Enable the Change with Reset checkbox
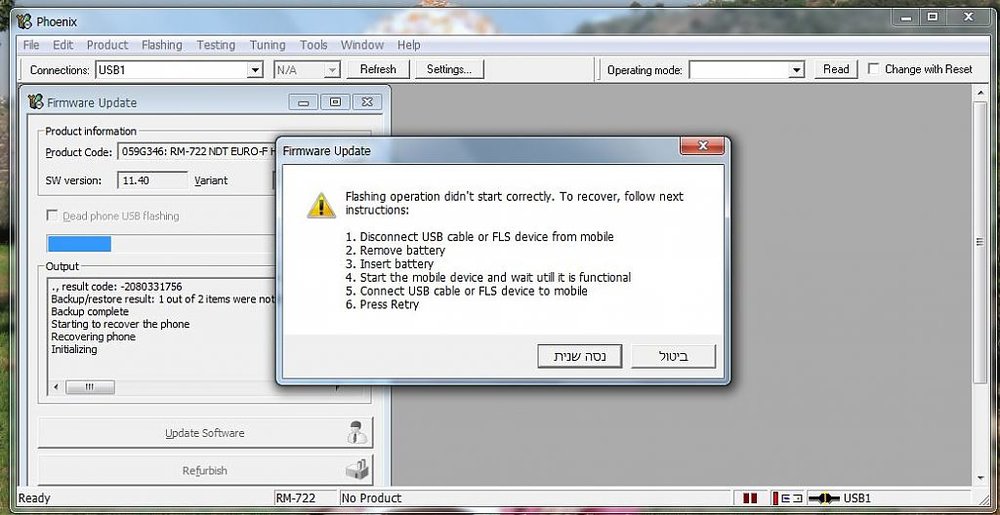 click(x=874, y=69)
